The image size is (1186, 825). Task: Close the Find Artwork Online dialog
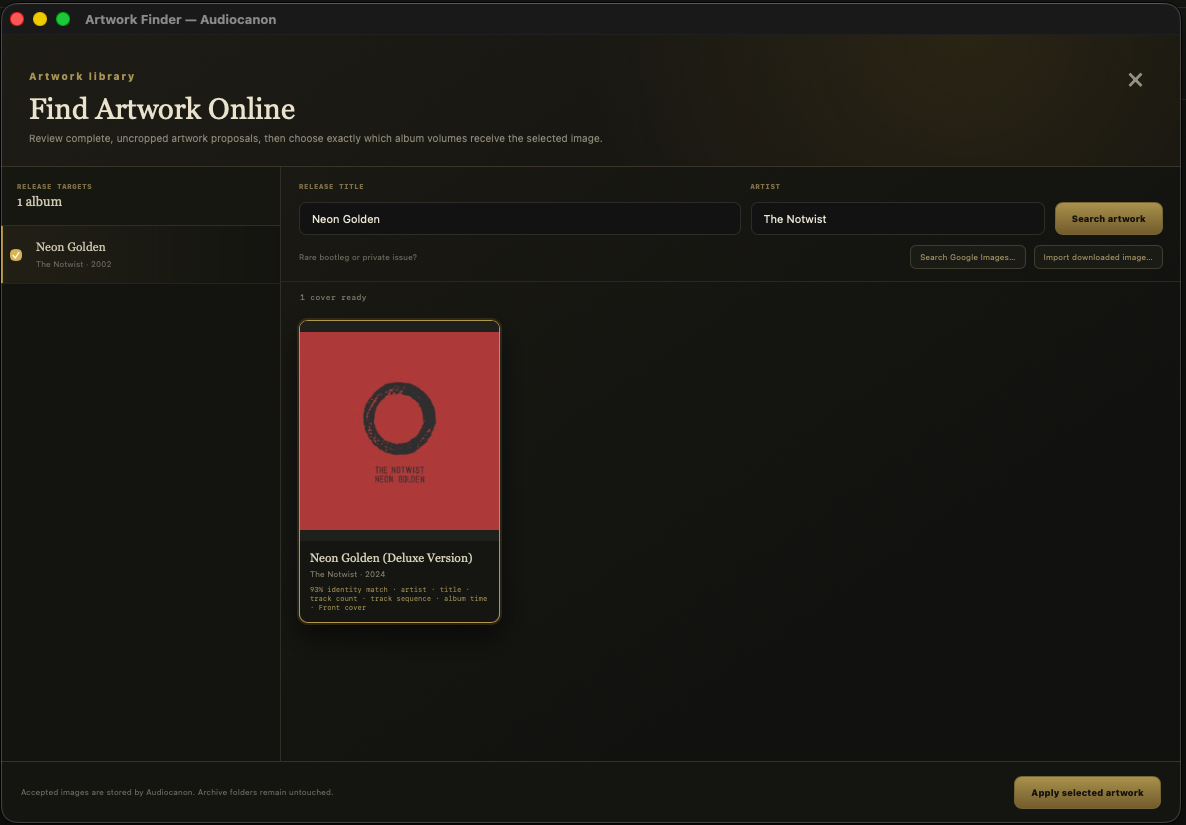pyautogui.click(x=1135, y=79)
